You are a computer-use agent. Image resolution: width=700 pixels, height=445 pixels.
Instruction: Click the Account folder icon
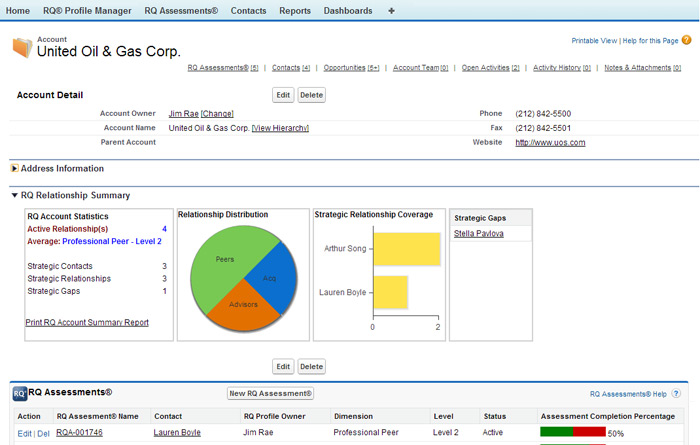22,48
